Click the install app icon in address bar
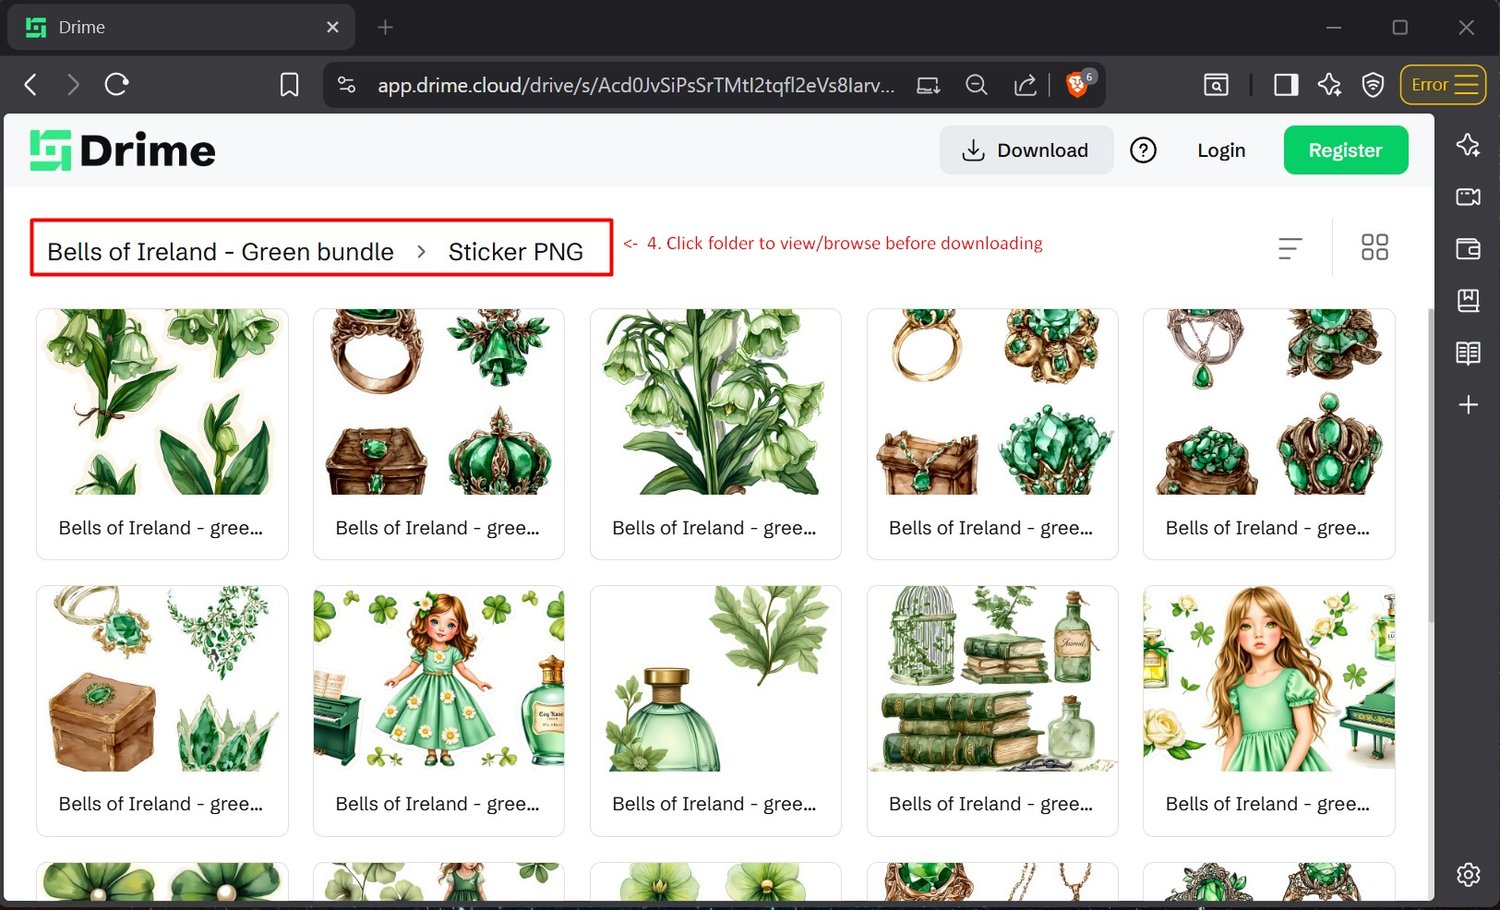Viewport: 1500px width, 910px height. click(929, 85)
